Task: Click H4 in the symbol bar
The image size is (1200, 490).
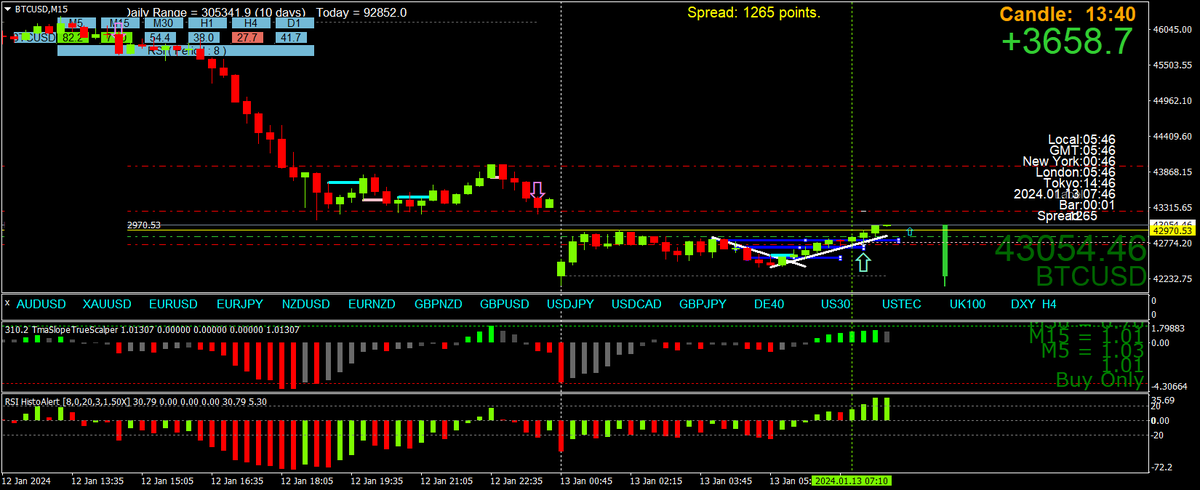Action: tap(1049, 302)
